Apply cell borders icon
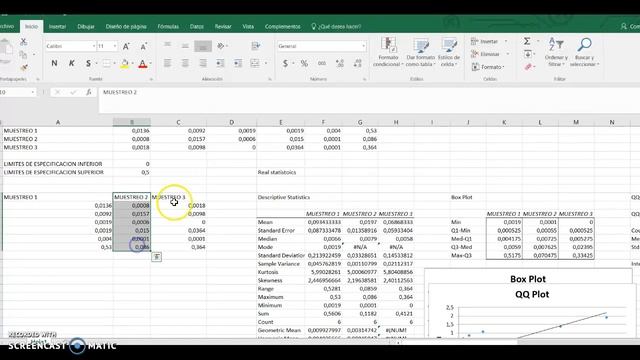640x360 pixels. point(107,63)
